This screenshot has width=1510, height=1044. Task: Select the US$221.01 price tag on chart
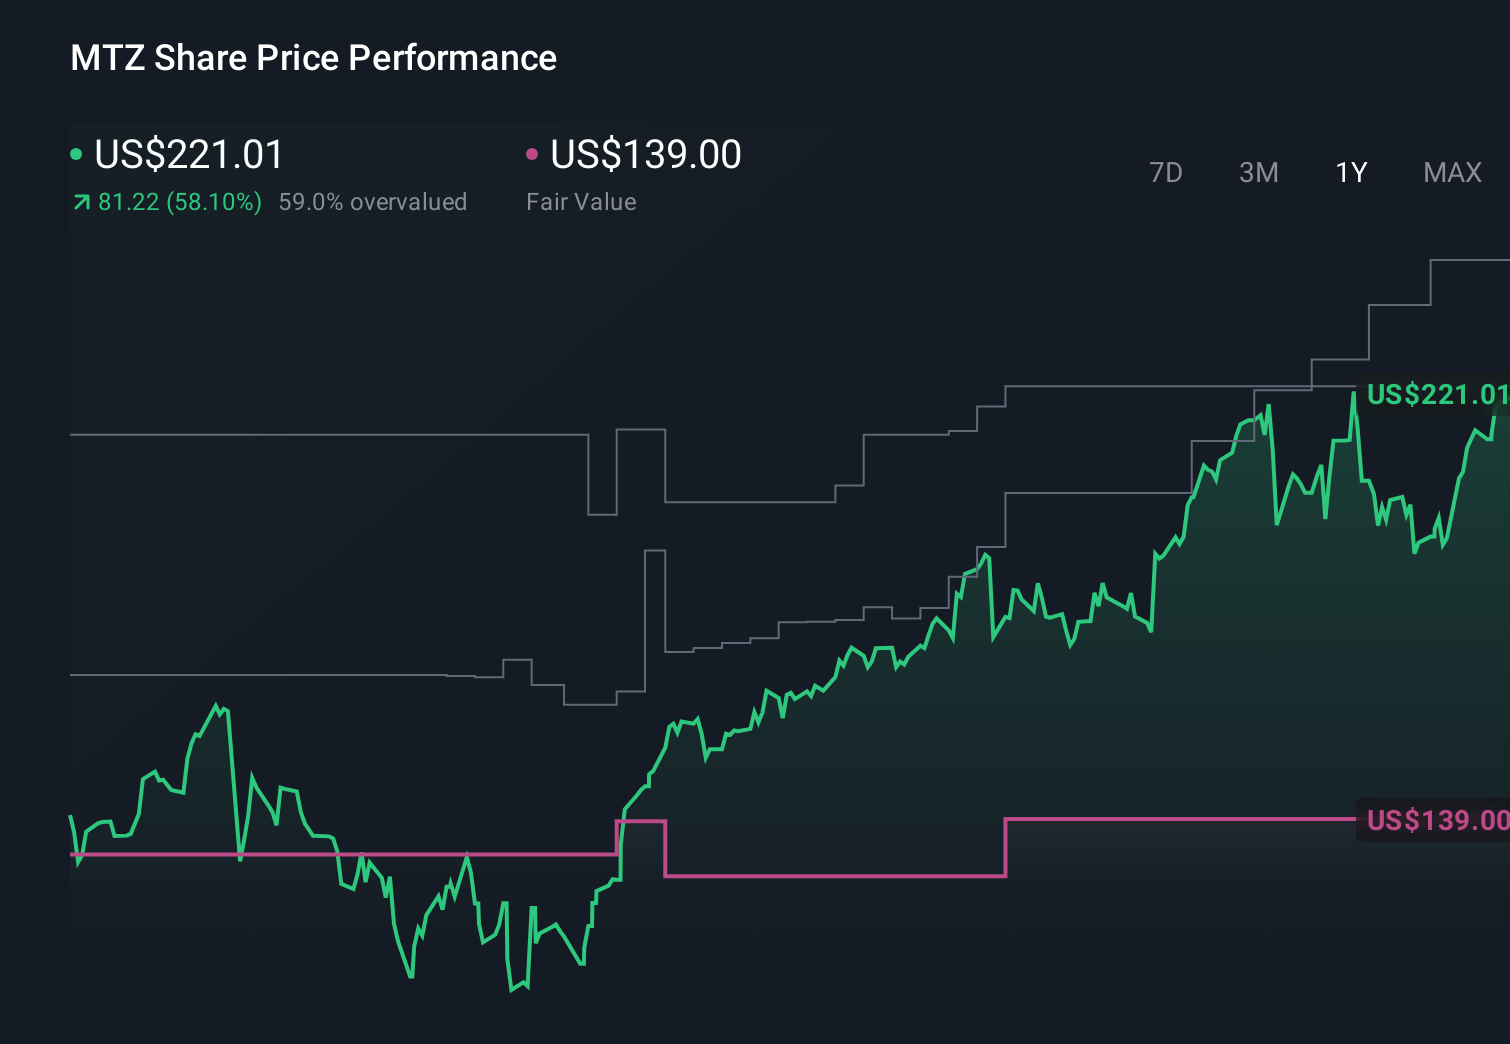[x=1437, y=396]
